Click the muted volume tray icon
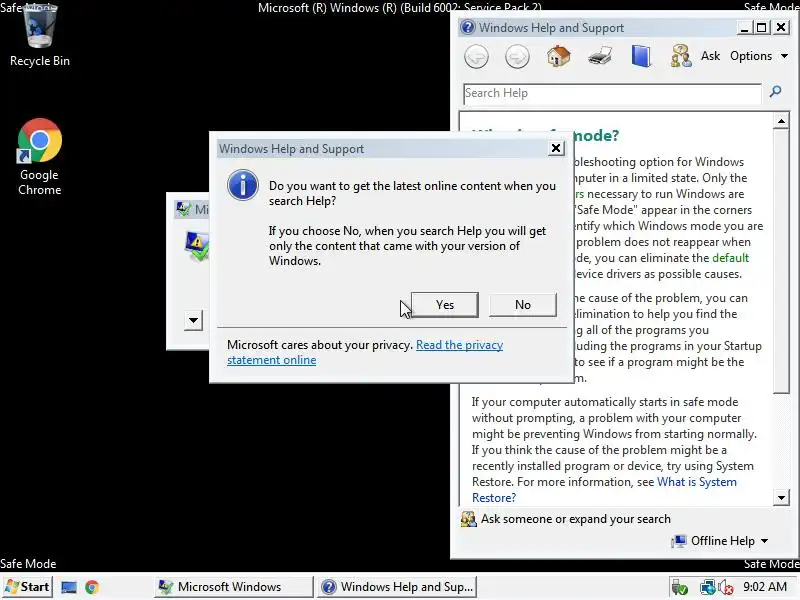The height and width of the screenshot is (600, 800). pos(726,587)
